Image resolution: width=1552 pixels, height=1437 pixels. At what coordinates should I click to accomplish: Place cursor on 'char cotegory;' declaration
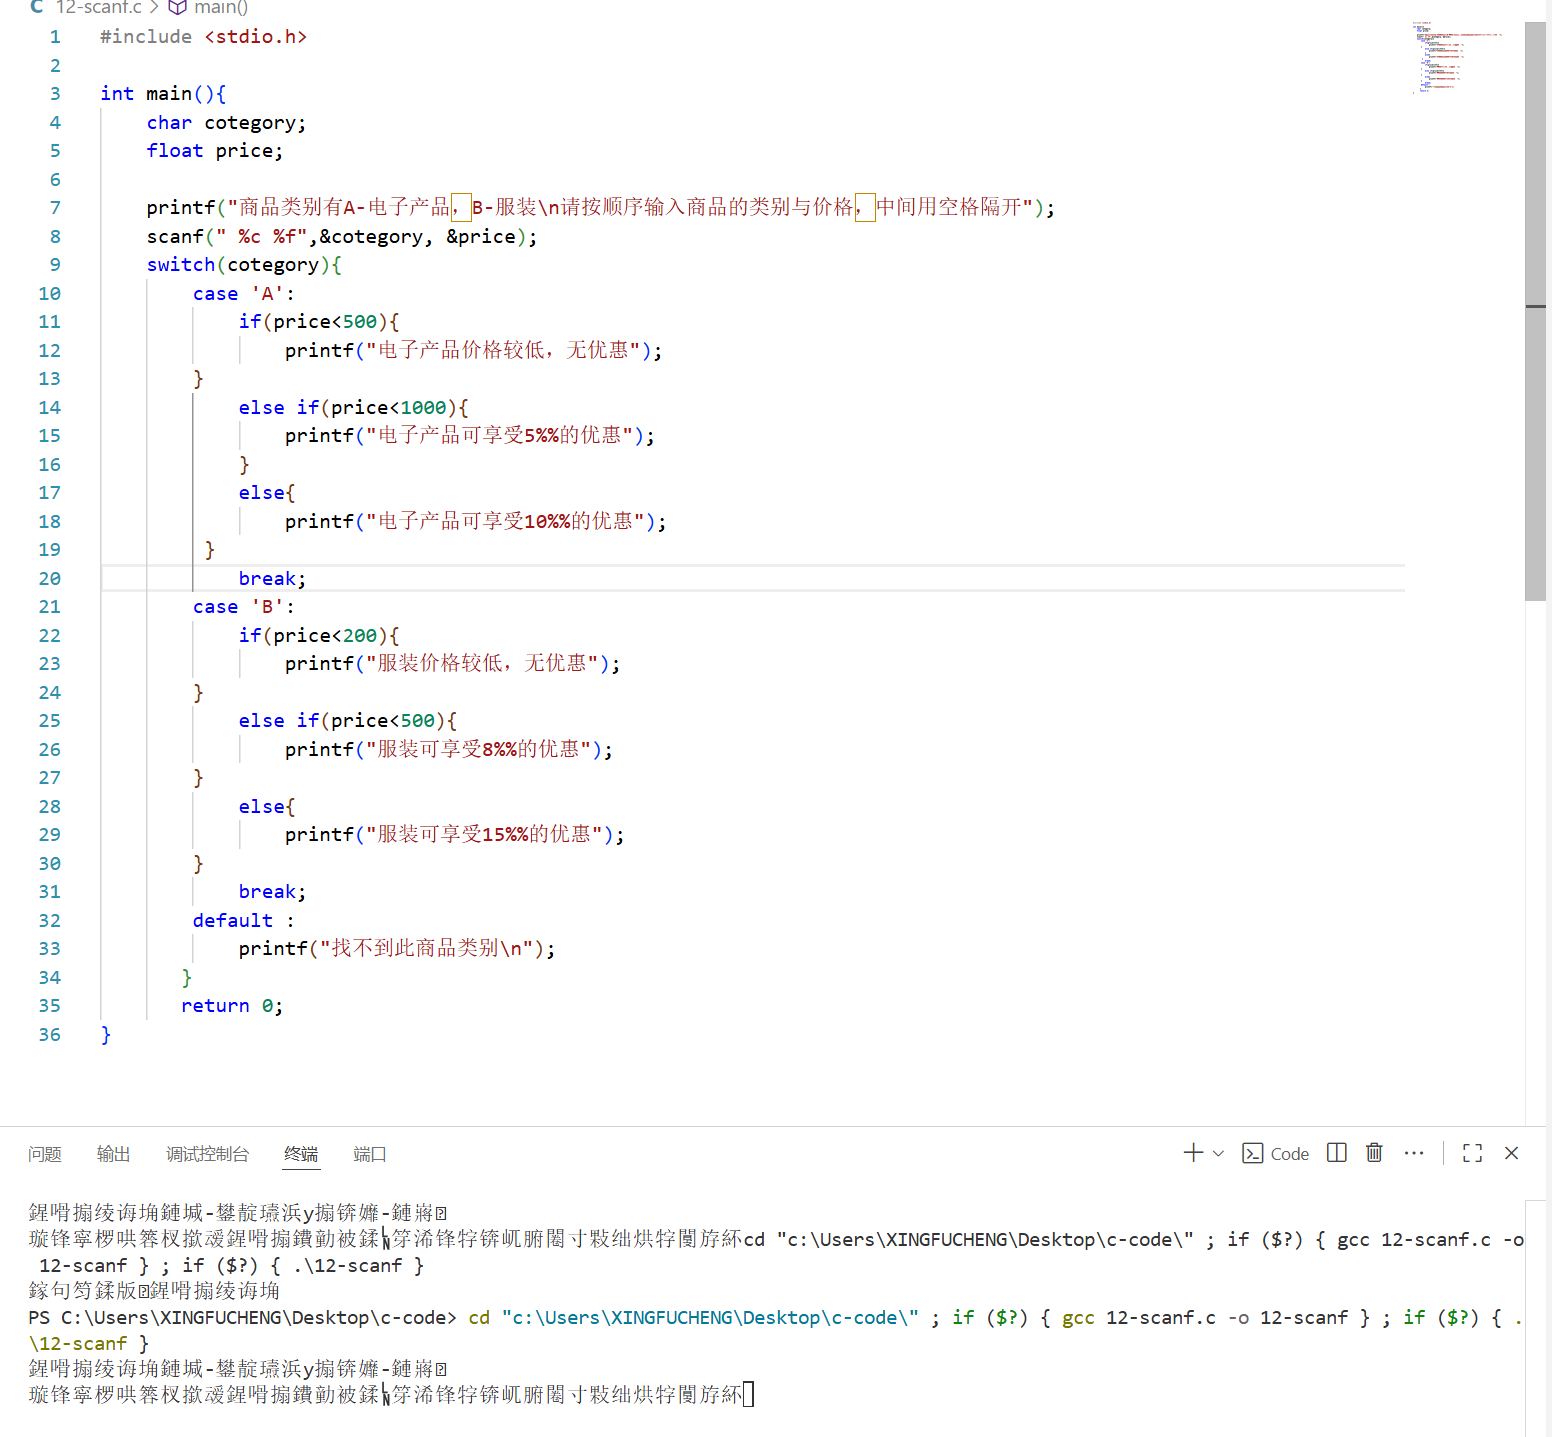coord(227,122)
